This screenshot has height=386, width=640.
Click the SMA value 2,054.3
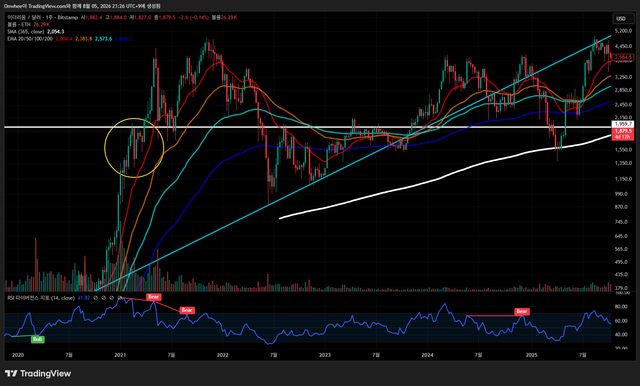tap(56, 31)
